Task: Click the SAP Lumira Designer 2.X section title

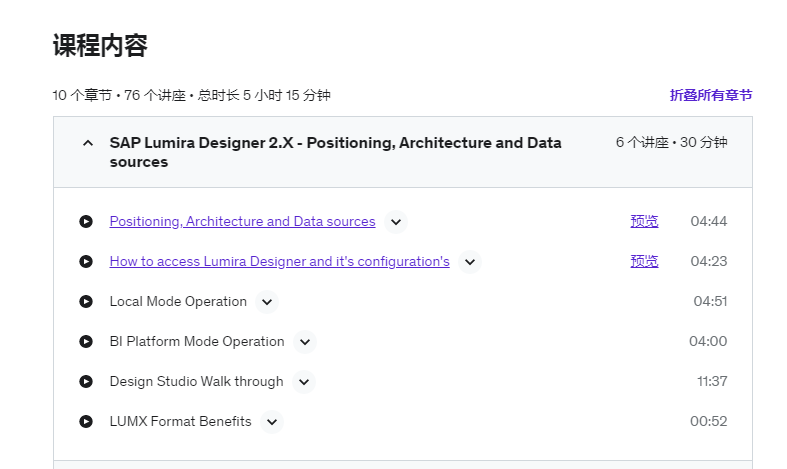Action: click(x=335, y=152)
